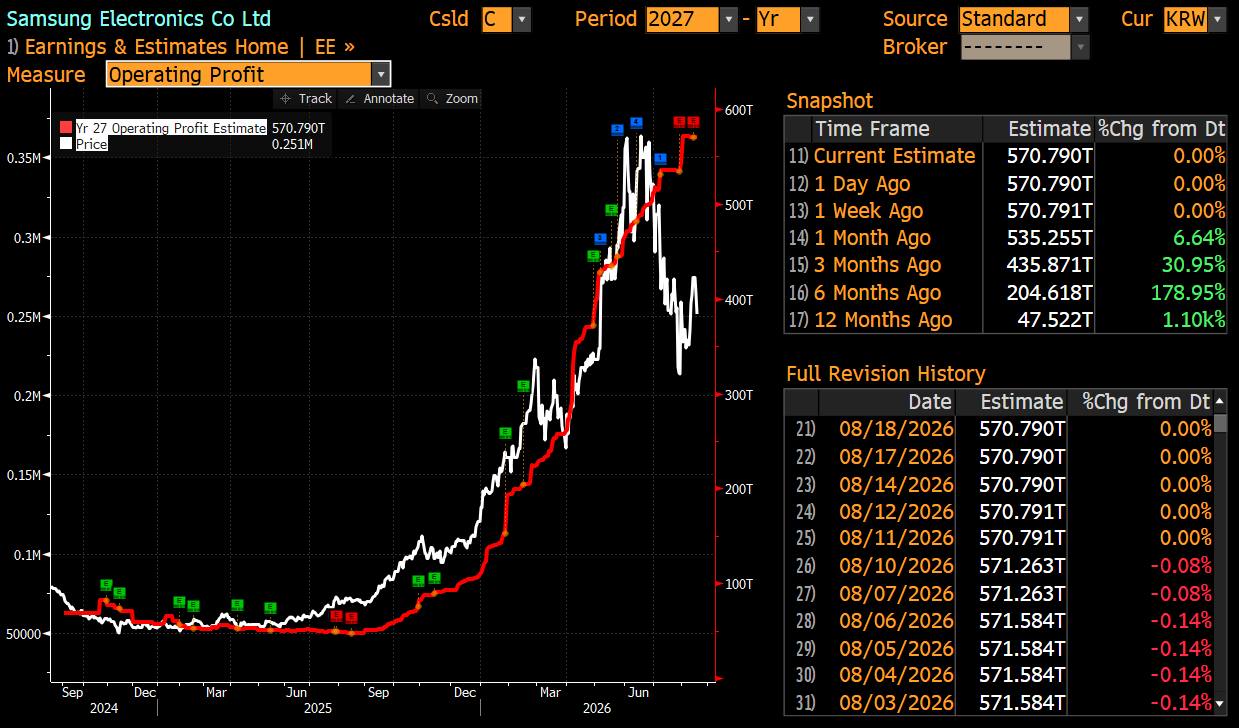Image resolution: width=1239 pixels, height=728 pixels.
Task: Open the Yr periodicity dropdown arrow
Action: pos(810,19)
